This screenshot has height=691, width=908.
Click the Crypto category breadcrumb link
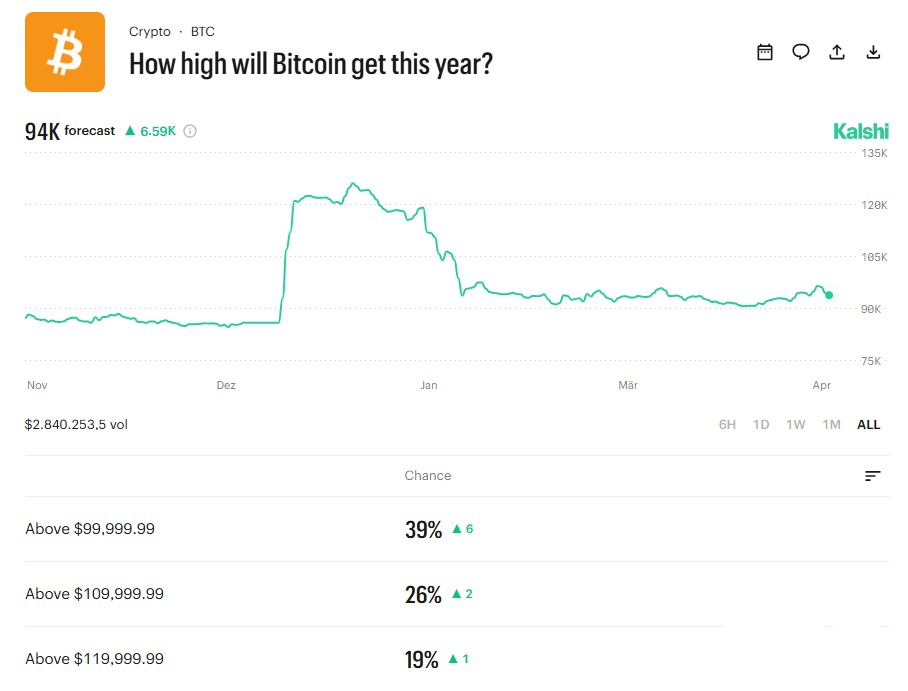point(150,32)
